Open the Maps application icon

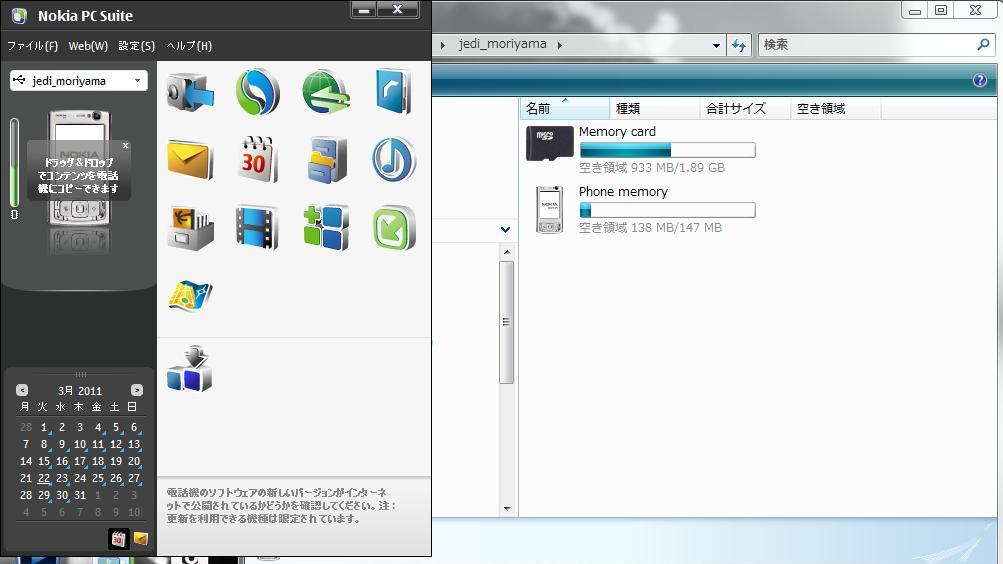point(190,296)
